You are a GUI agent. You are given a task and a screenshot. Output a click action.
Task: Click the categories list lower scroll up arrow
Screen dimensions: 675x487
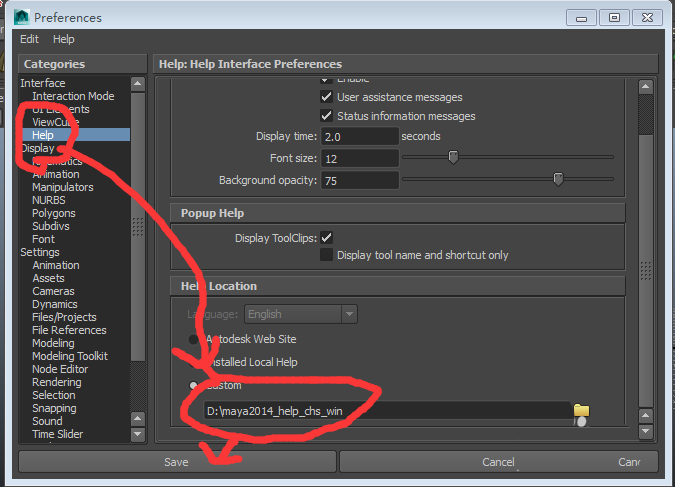click(138, 418)
